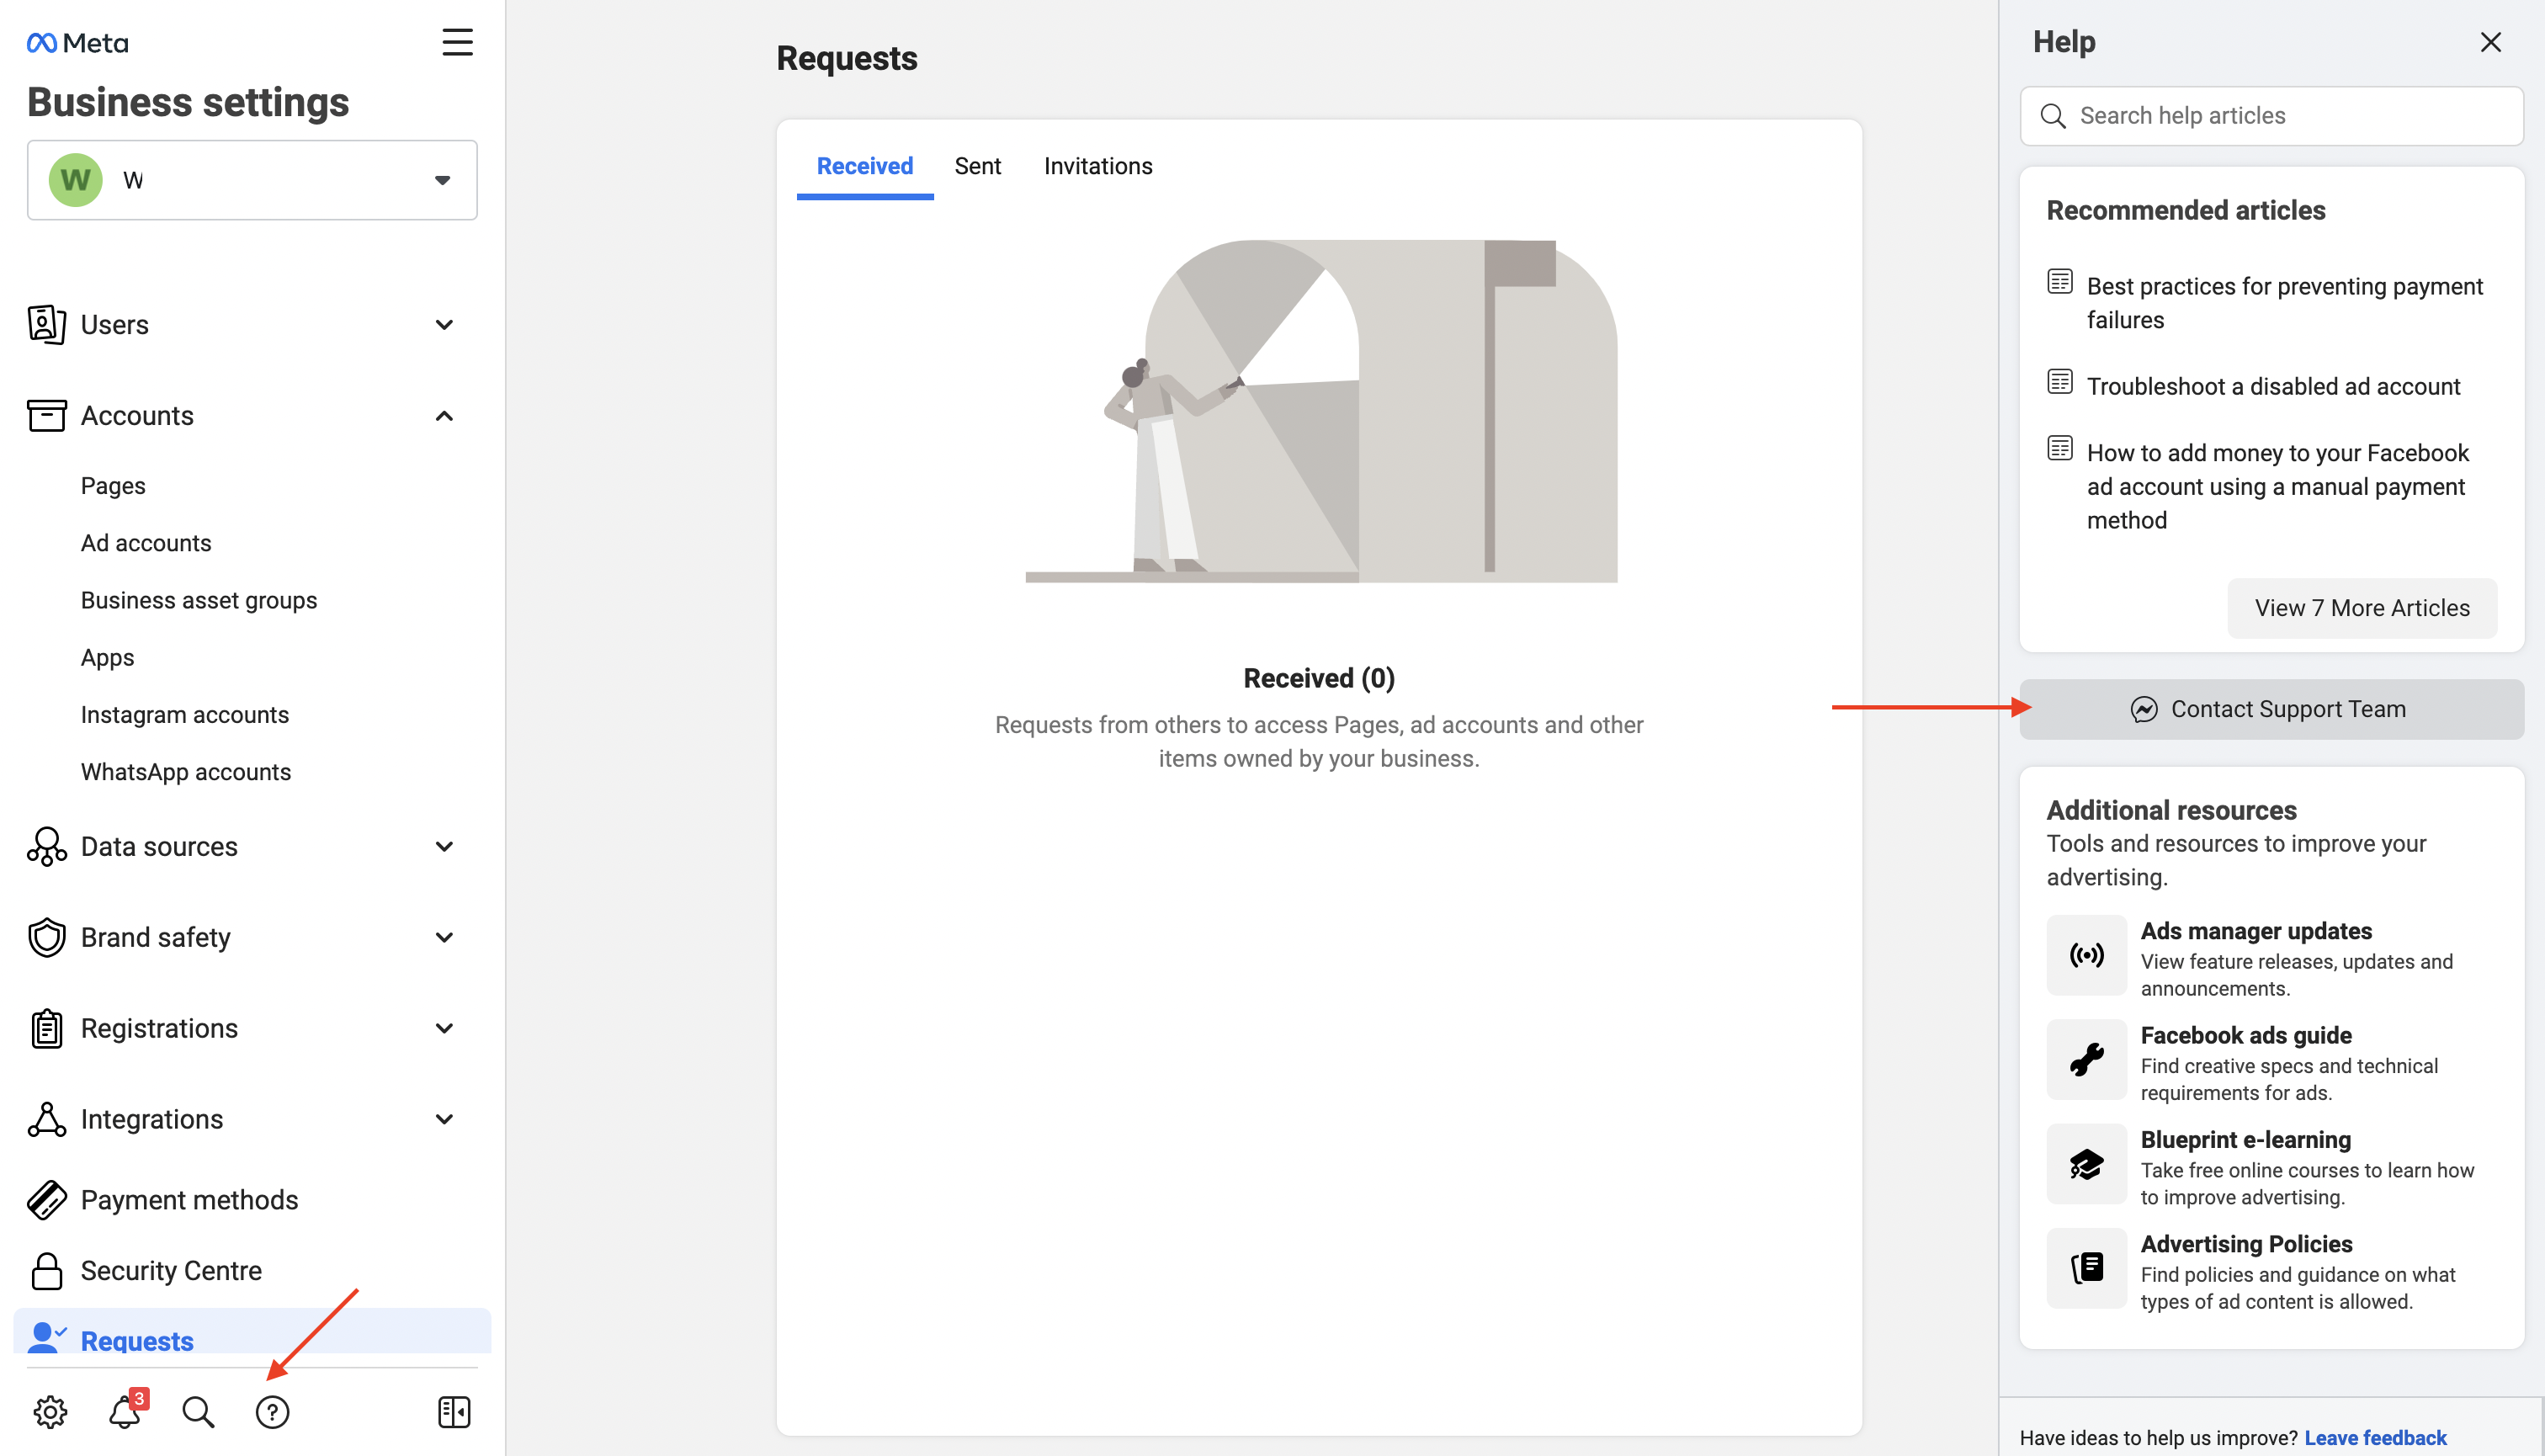Click article icon beside How to add money
The image size is (2545, 1456).
point(2060,448)
